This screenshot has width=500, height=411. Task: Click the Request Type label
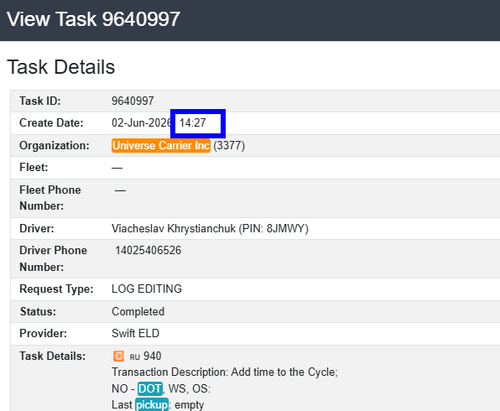coord(56,289)
